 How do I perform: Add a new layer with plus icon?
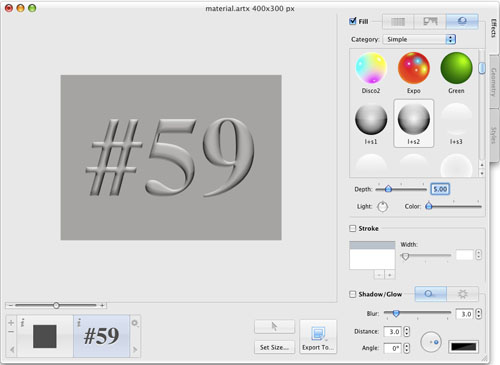point(11,323)
